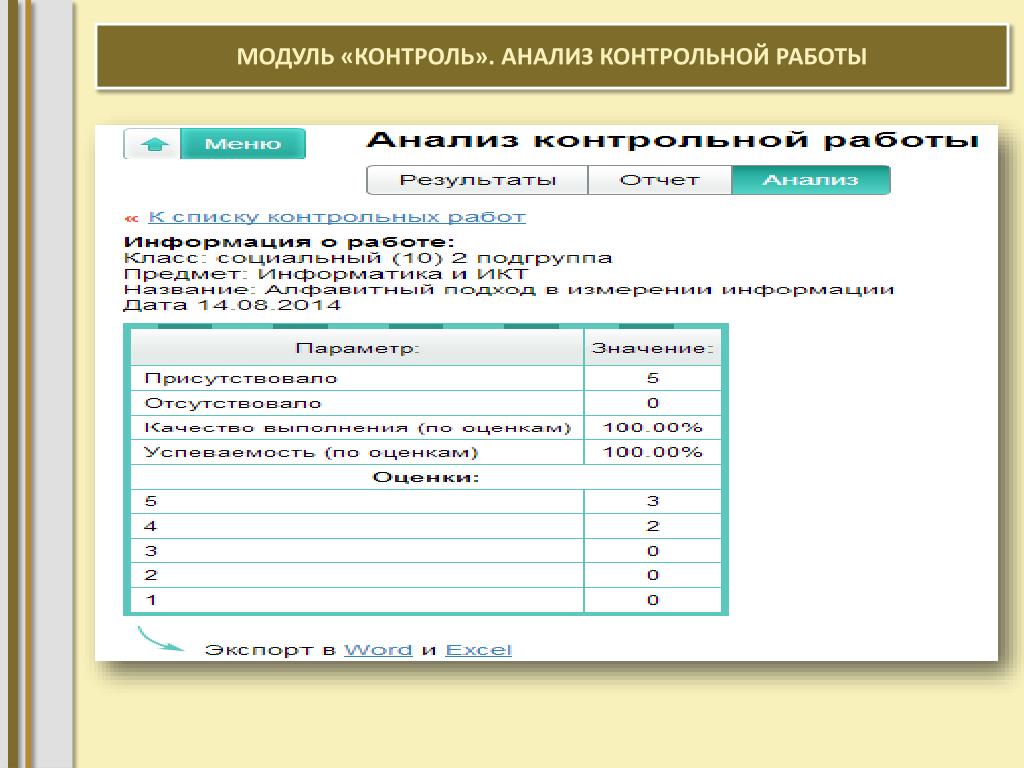
Task: Click the Качество выполнения value 100.00%
Action: [x=652, y=428]
